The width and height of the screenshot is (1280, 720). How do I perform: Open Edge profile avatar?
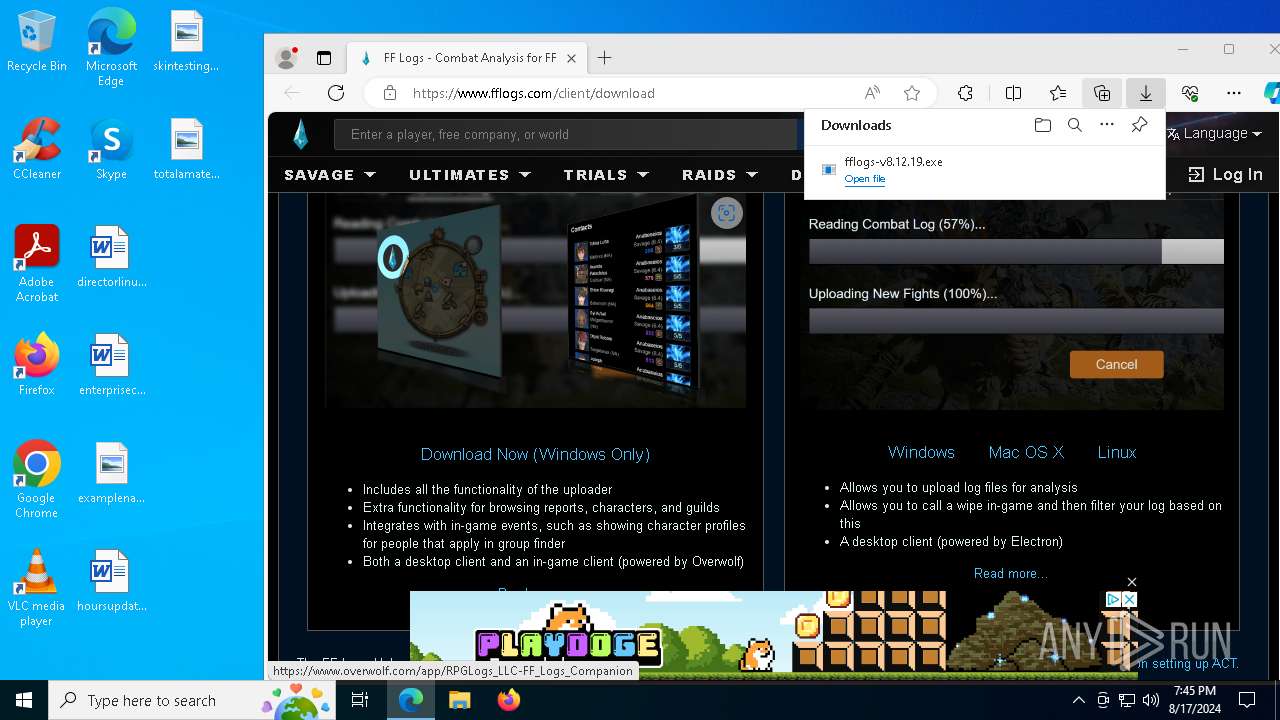287,58
